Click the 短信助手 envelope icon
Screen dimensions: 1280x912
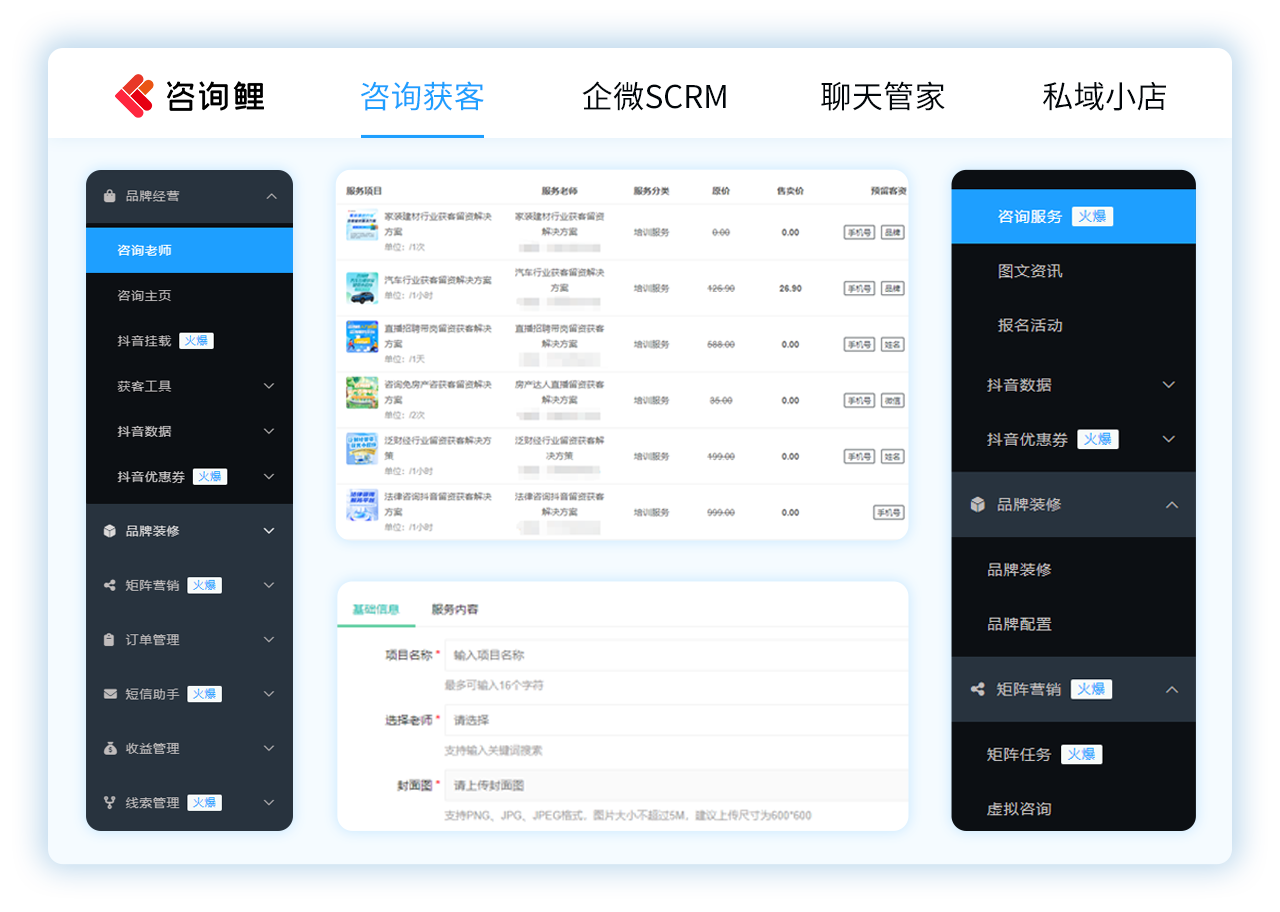tap(110, 693)
